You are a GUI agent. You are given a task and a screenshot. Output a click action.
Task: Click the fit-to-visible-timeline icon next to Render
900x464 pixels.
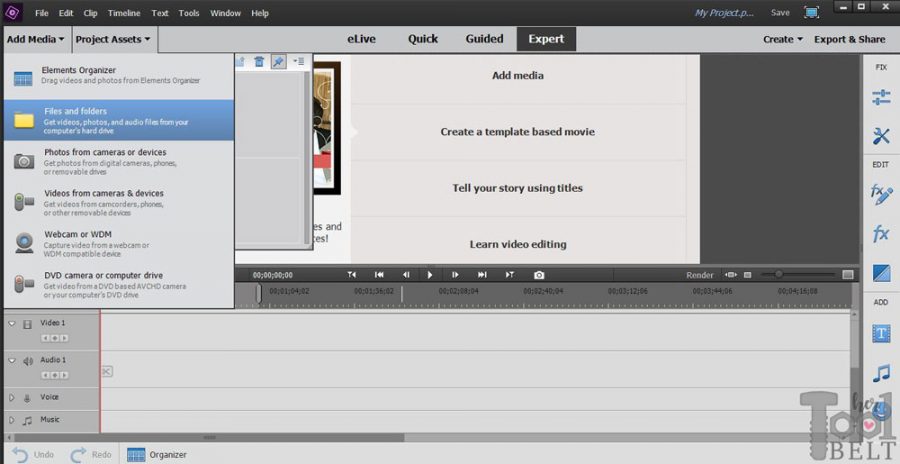[731, 275]
